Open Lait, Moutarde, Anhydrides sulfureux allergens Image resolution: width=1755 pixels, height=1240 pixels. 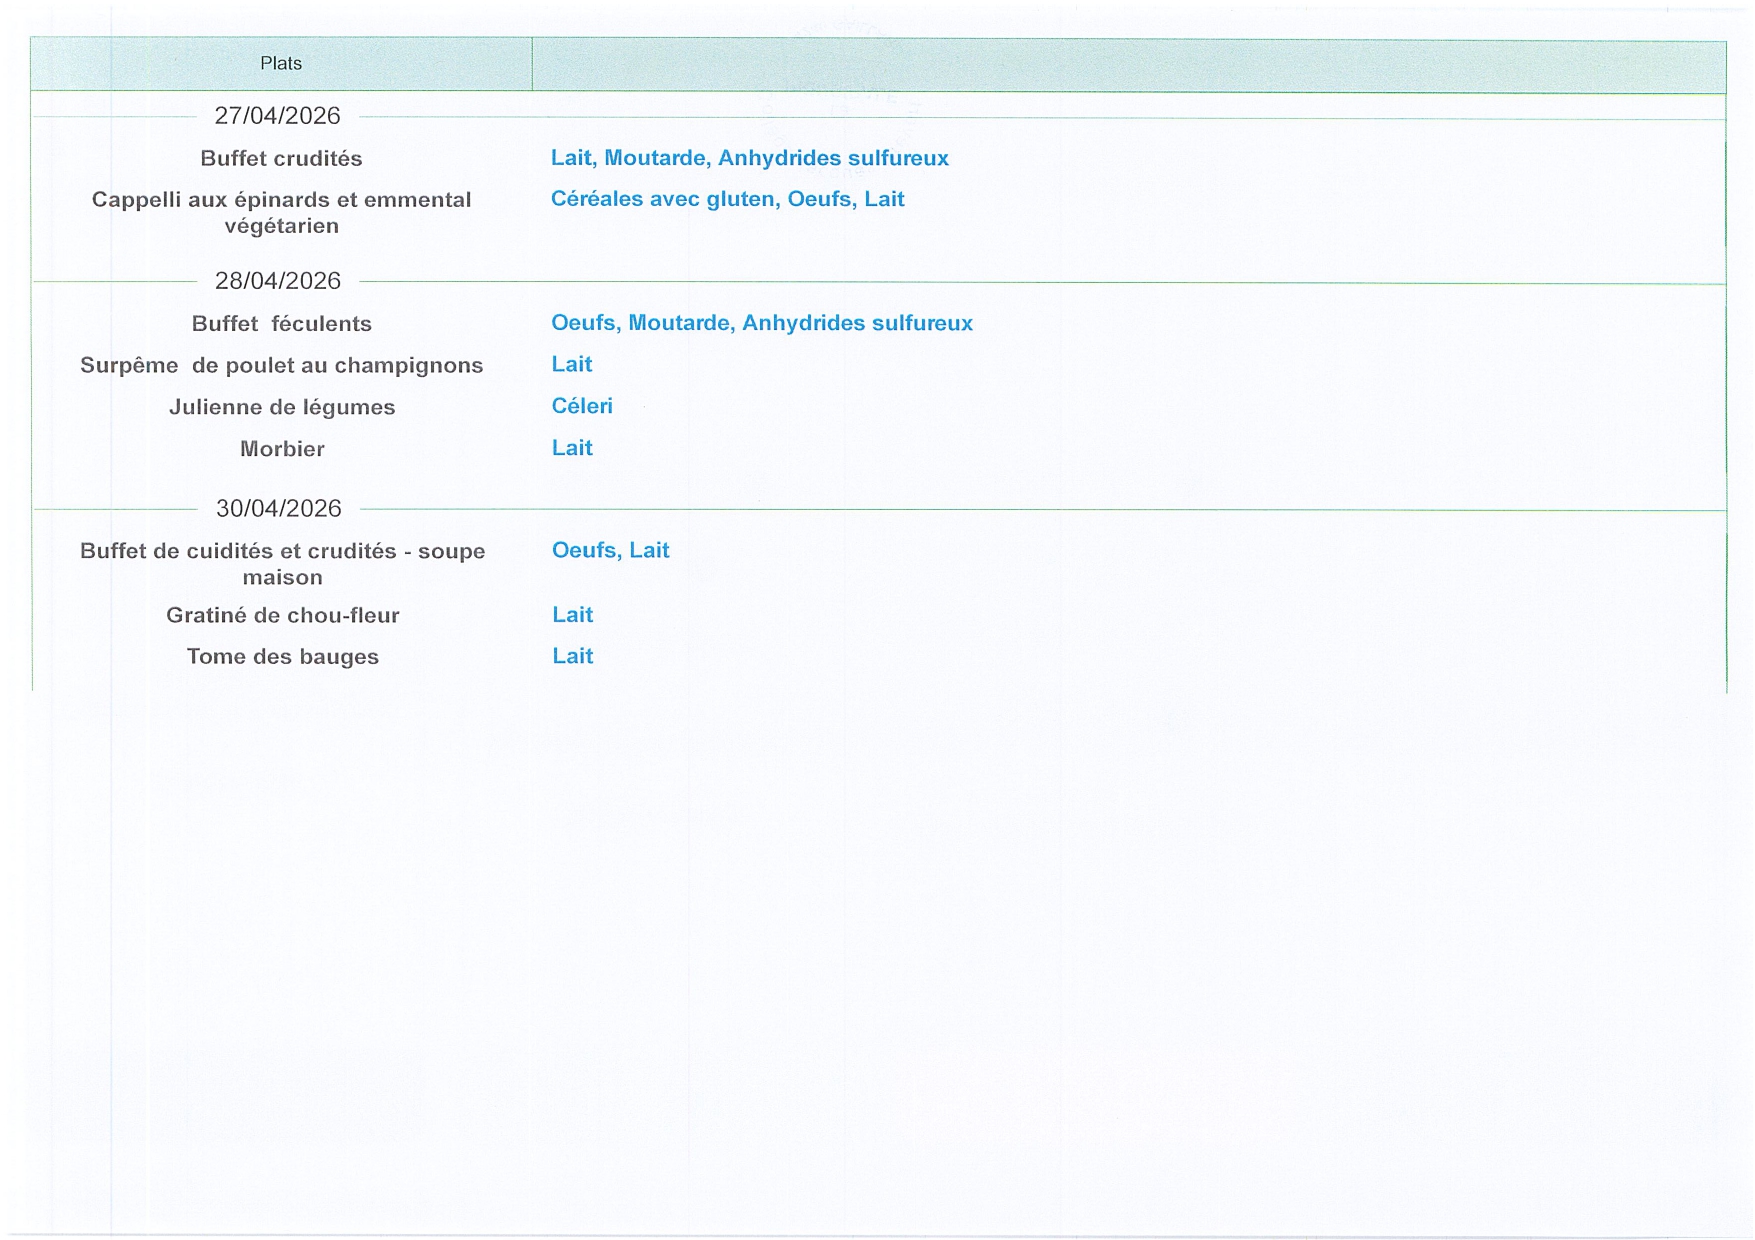(x=749, y=158)
